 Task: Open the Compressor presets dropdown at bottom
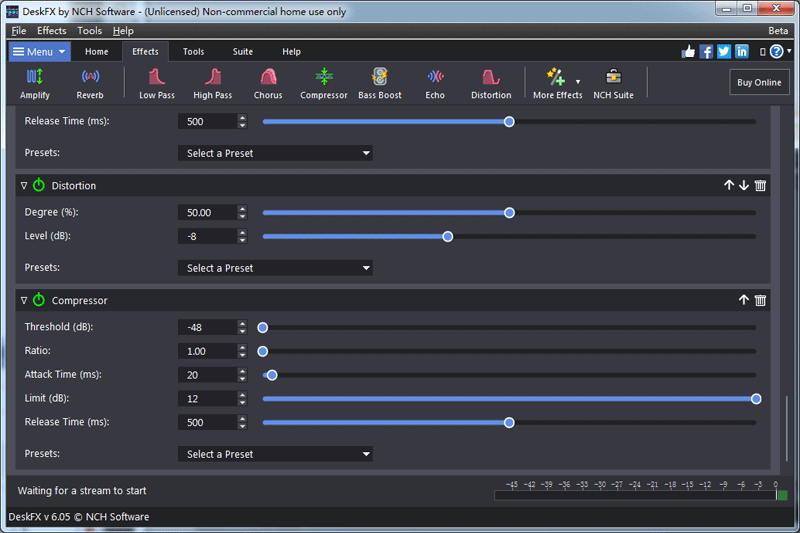click(275, 454)
